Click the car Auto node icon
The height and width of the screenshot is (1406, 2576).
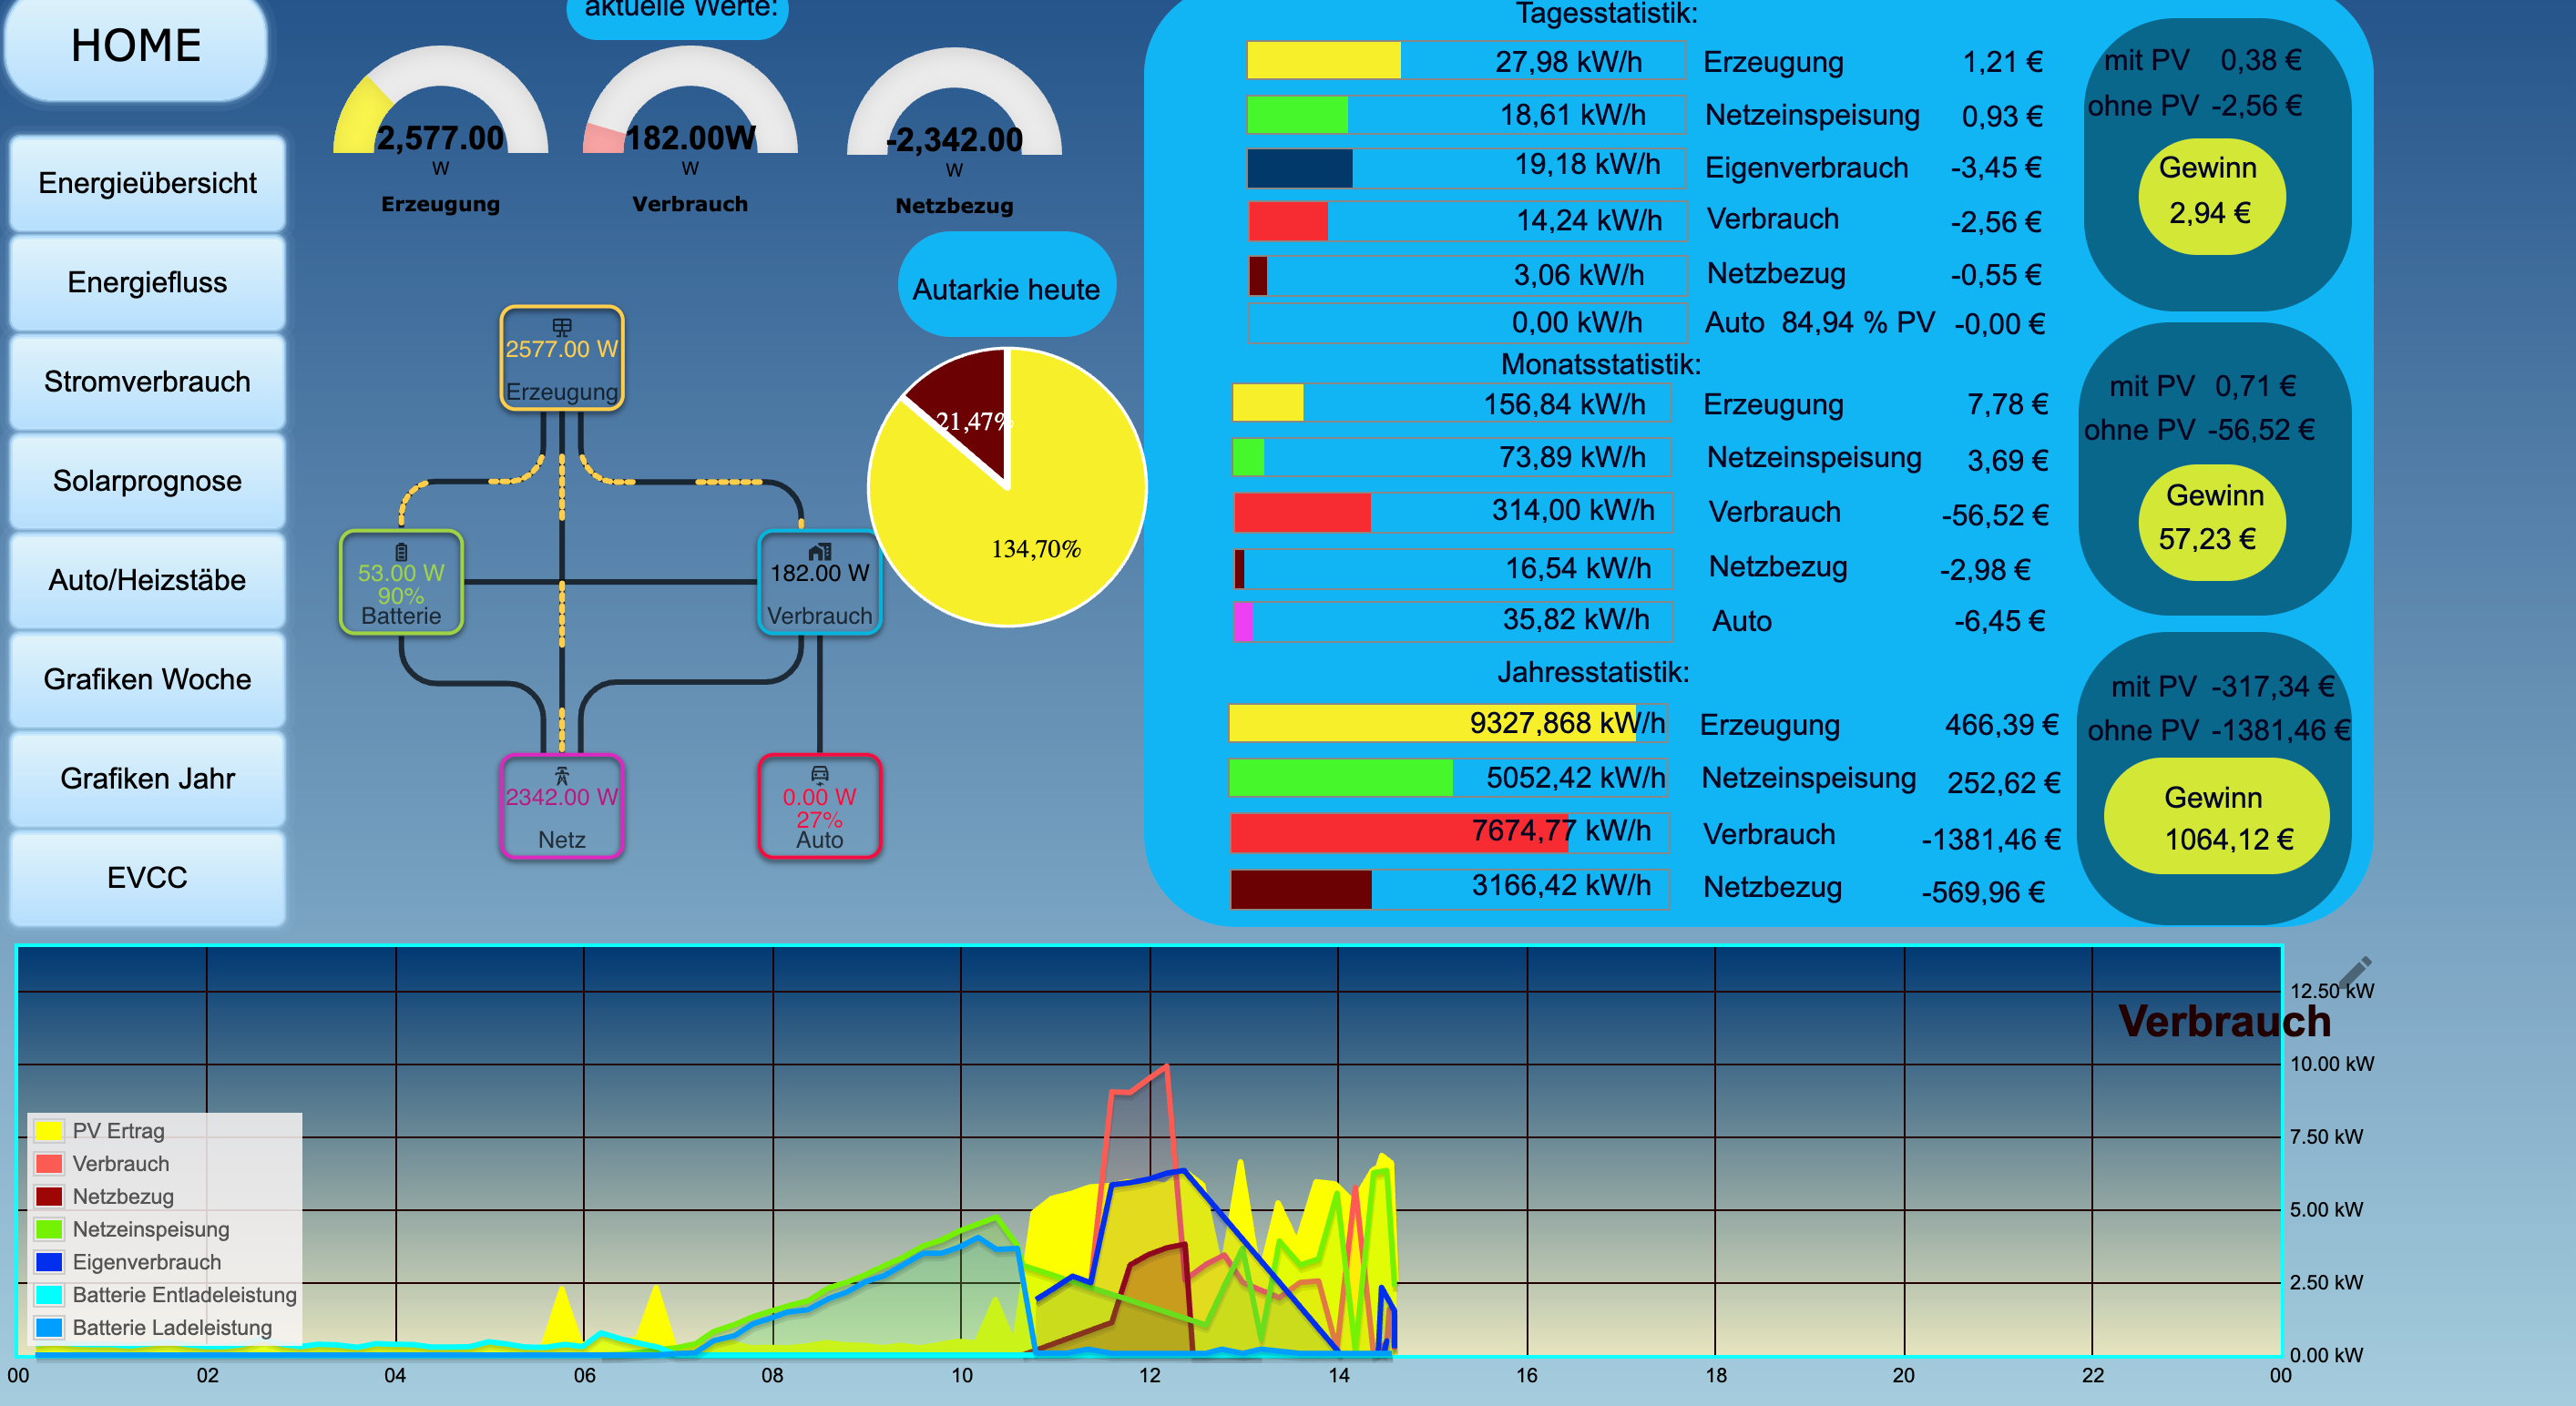click(x=820, y=774)
